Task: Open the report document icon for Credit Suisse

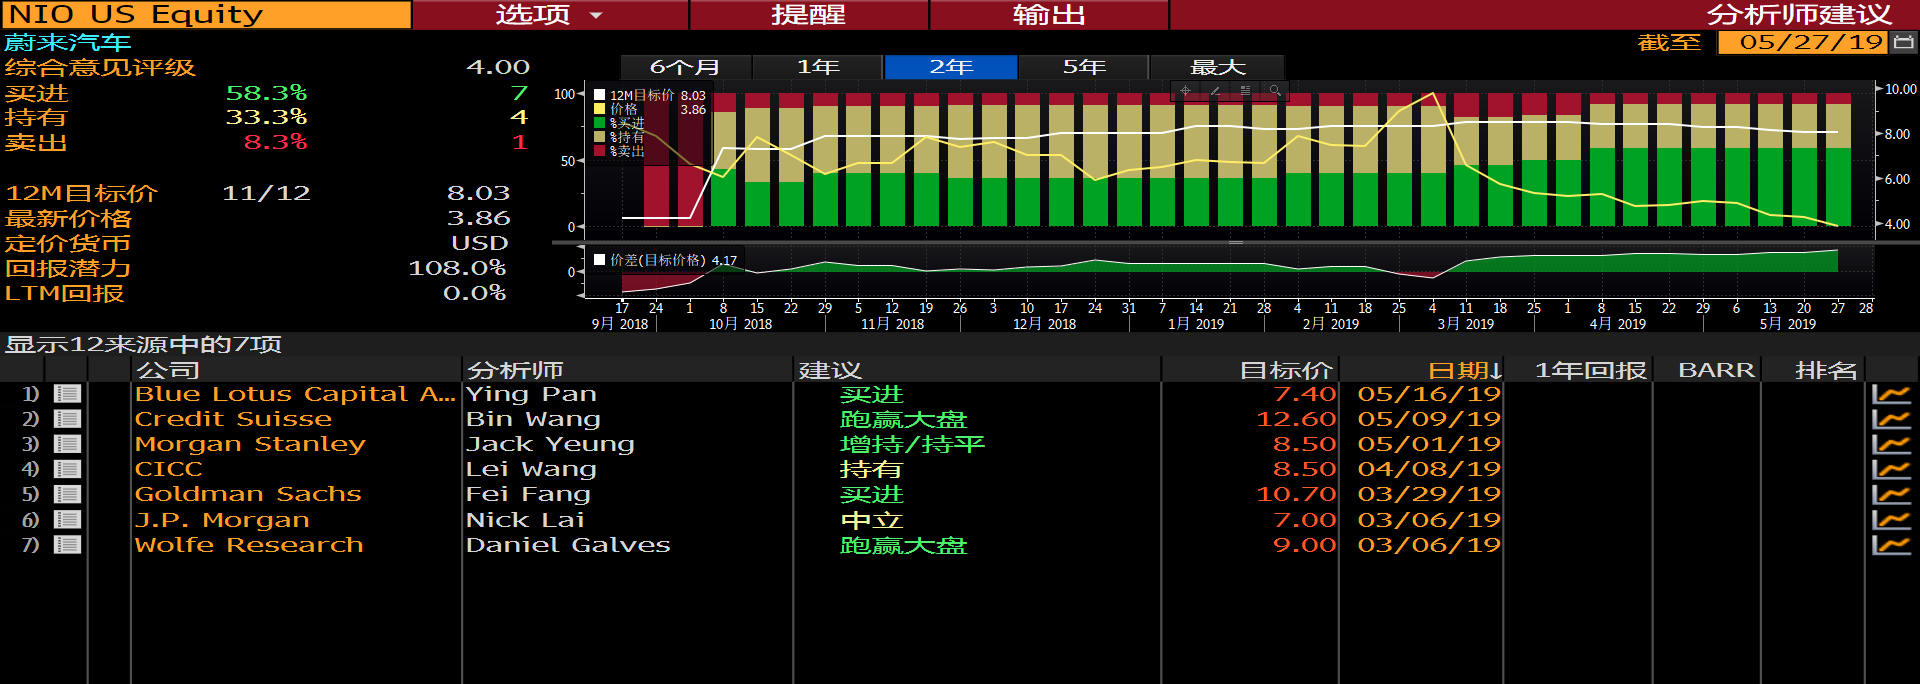Action: [x=67, y=419]
